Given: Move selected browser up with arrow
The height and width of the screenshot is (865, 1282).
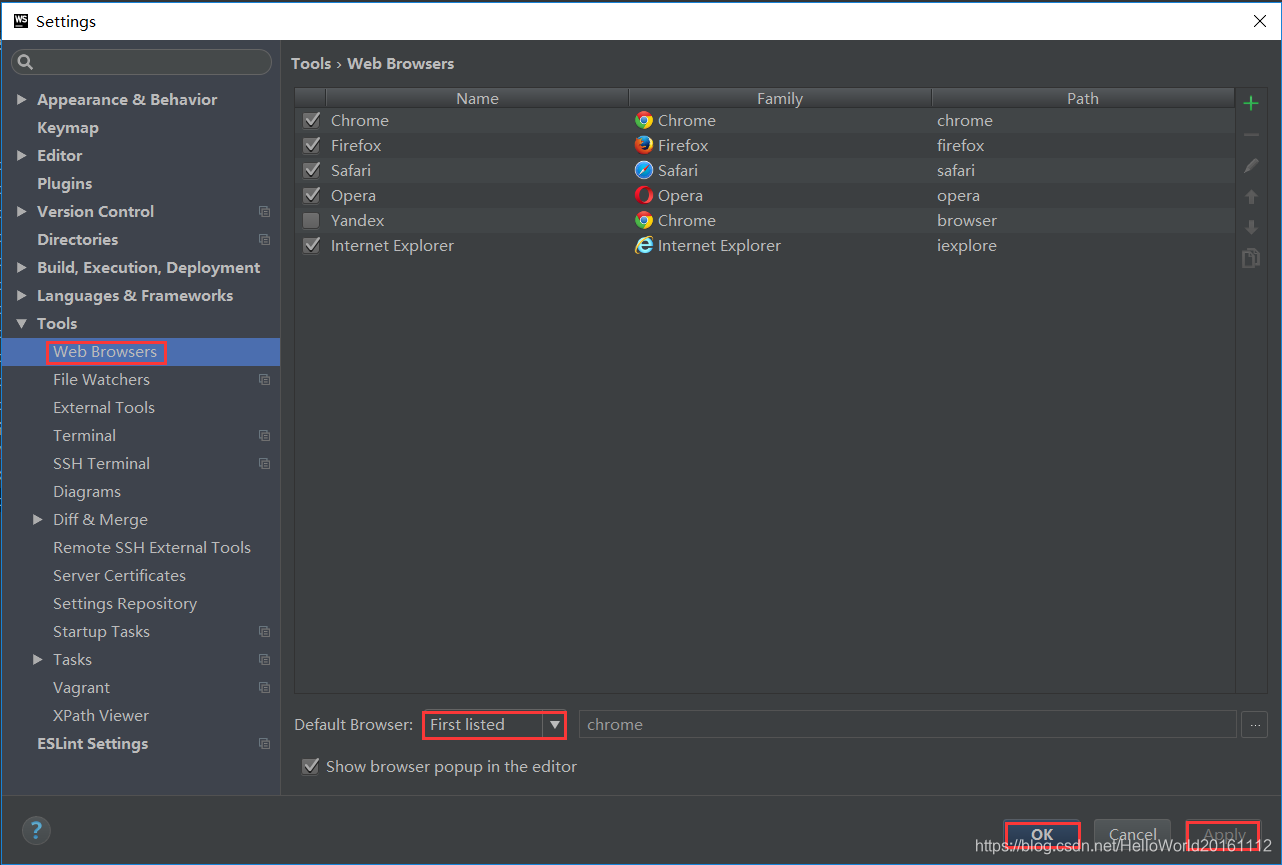Looking at the screenshot, I should point(1250,197).
